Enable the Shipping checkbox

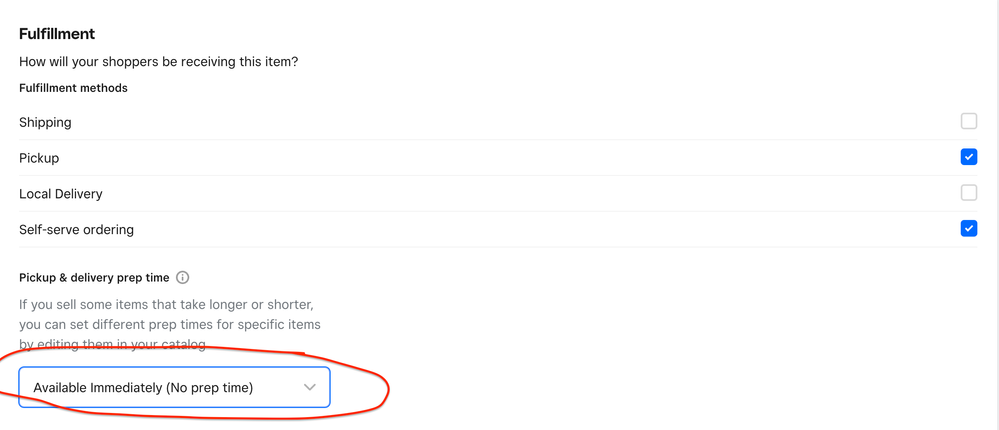point(968,121)
